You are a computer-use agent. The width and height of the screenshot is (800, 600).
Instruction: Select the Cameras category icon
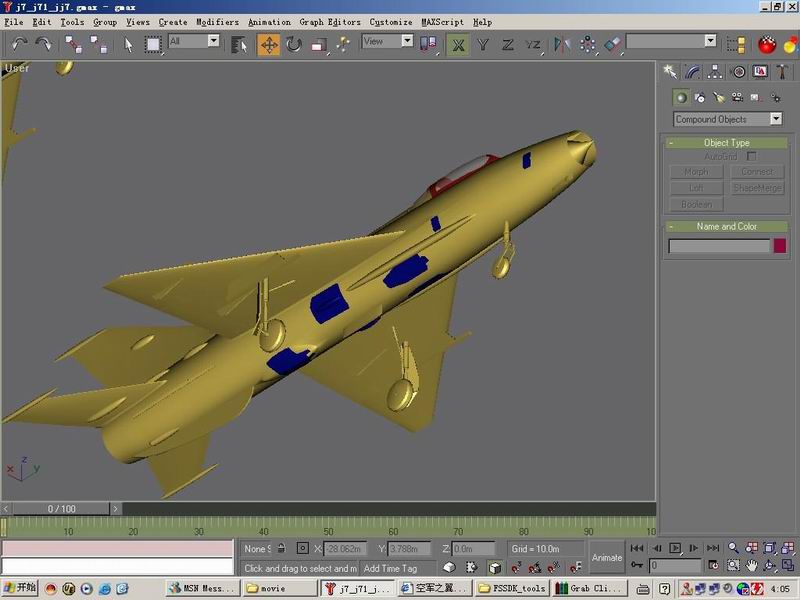pos(737,97)
